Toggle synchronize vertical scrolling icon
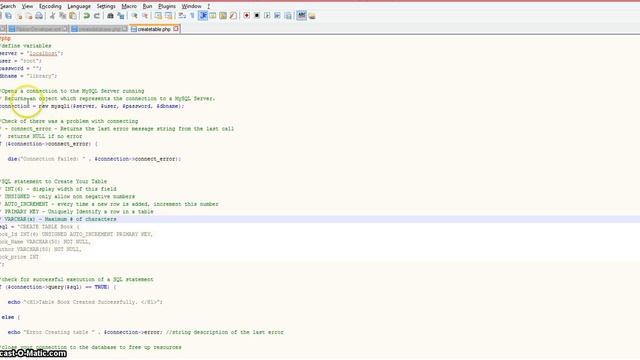Screen dimensions: 640x360 tap(158, 16)
